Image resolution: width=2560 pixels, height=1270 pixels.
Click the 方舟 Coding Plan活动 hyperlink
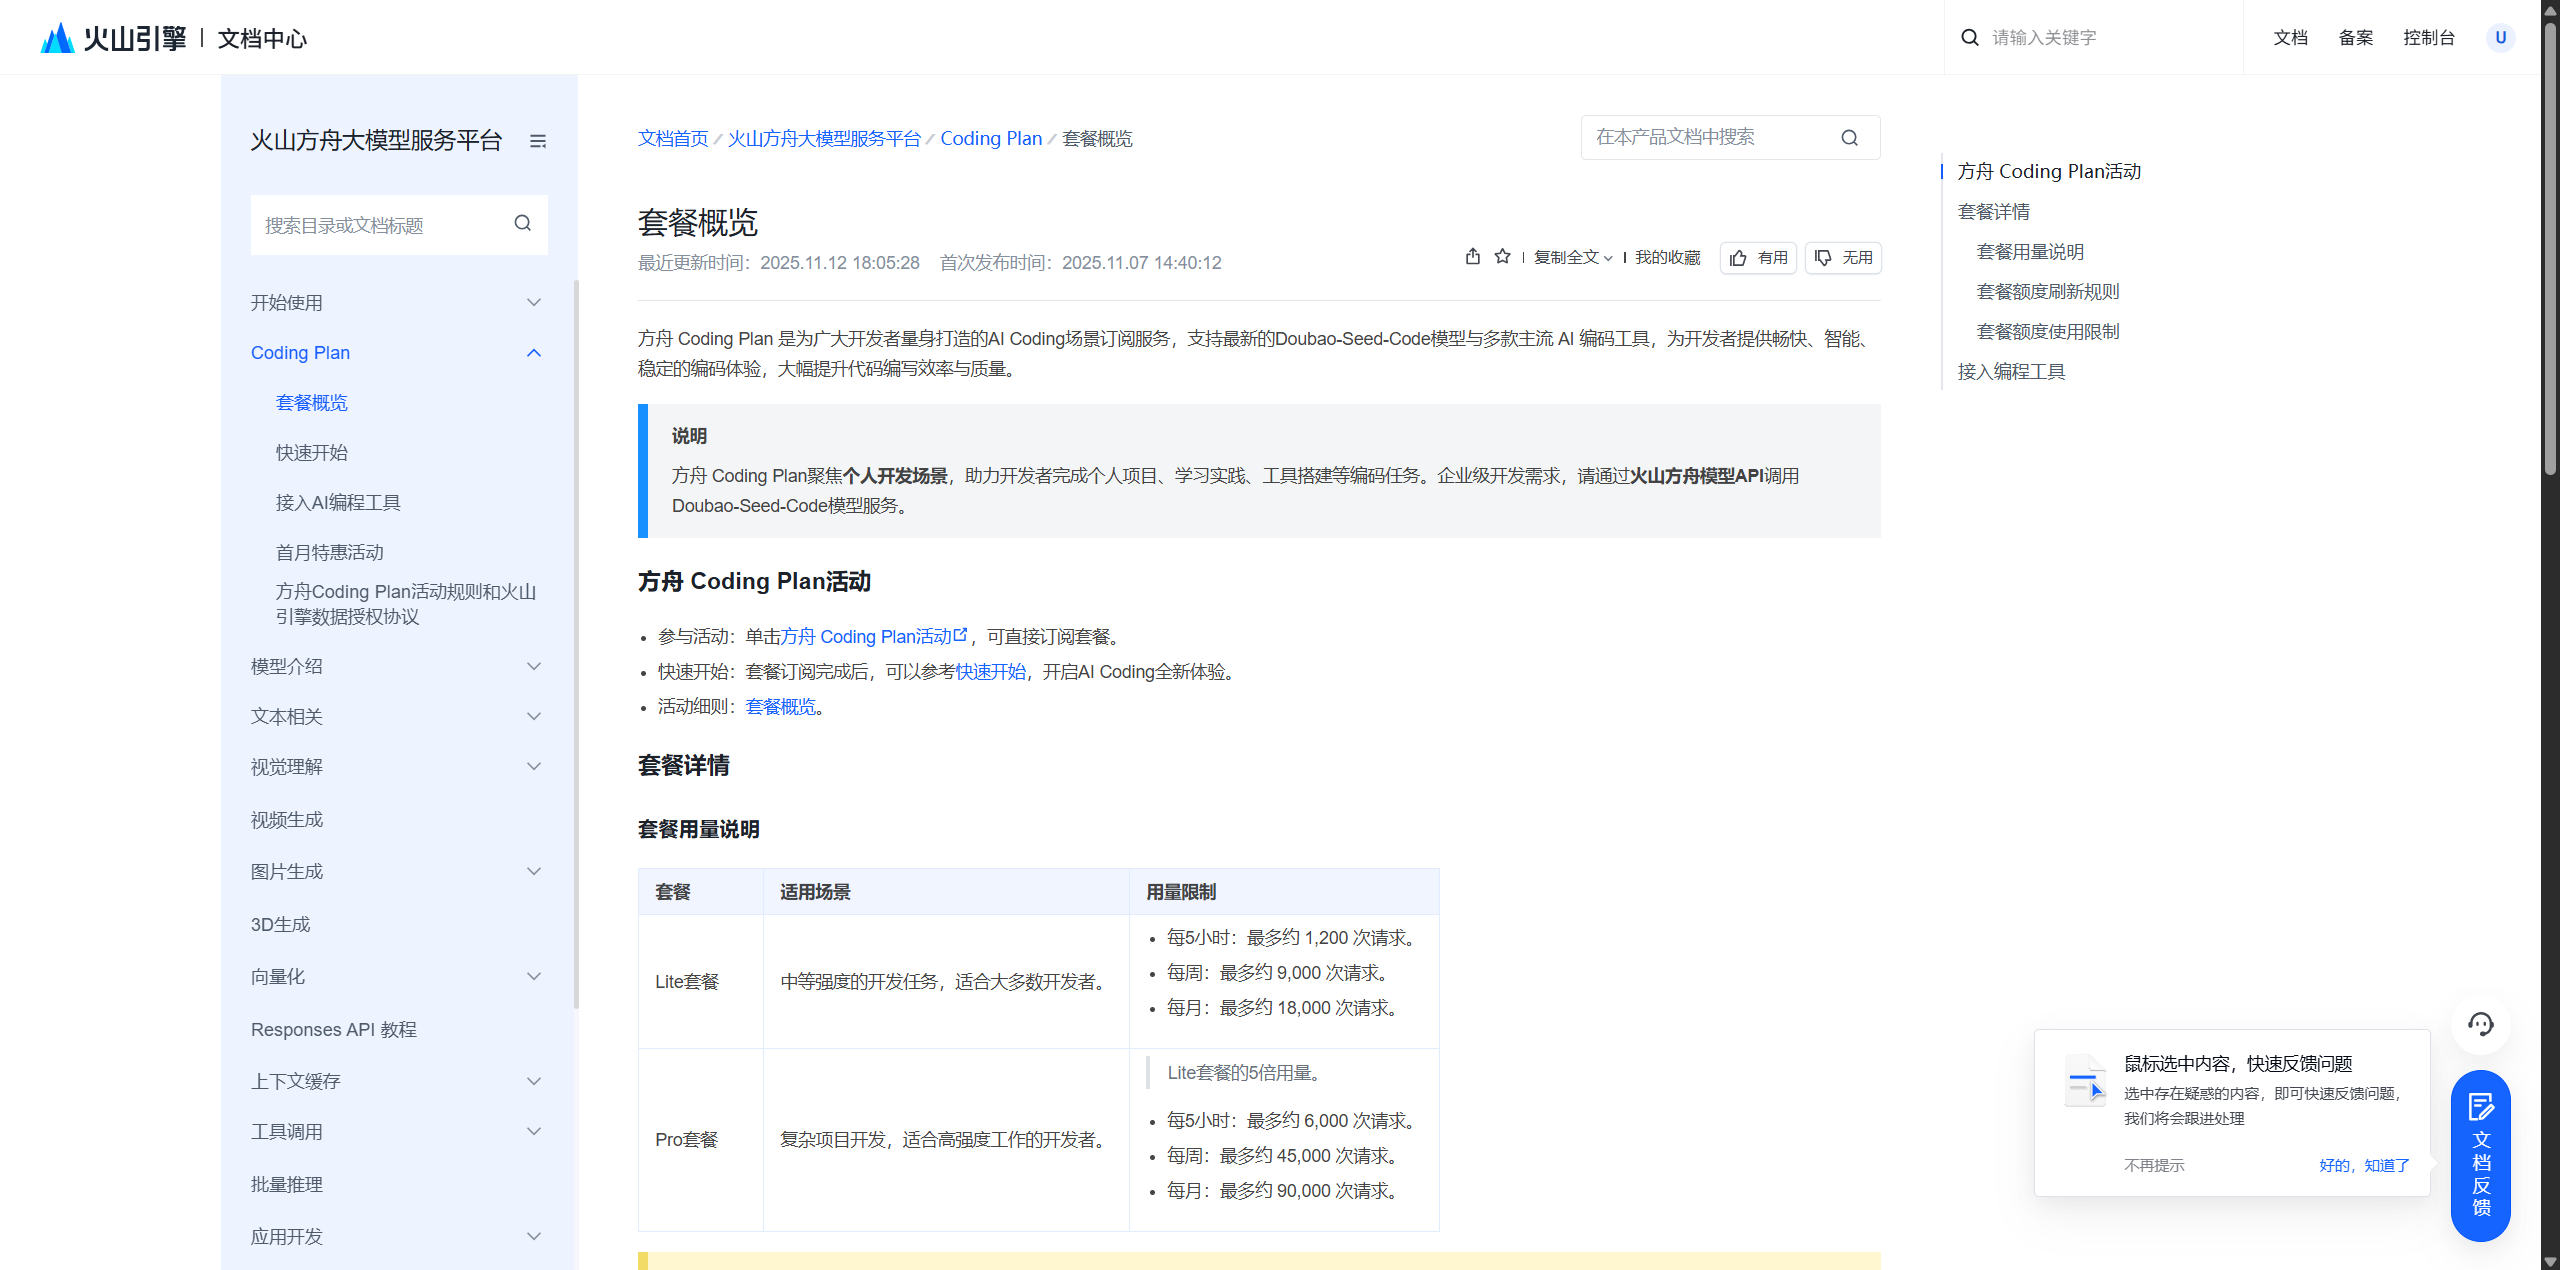click(x=872, y=637)
